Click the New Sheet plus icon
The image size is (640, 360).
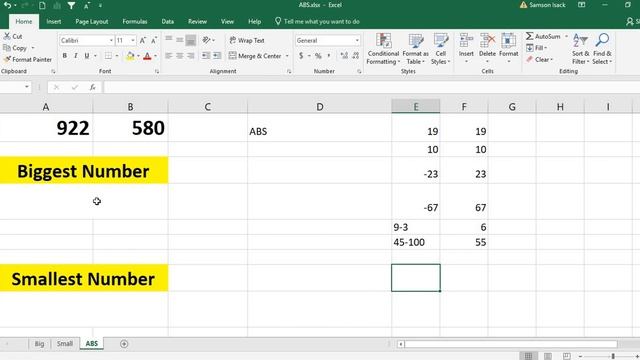click(x=124, y=344)
